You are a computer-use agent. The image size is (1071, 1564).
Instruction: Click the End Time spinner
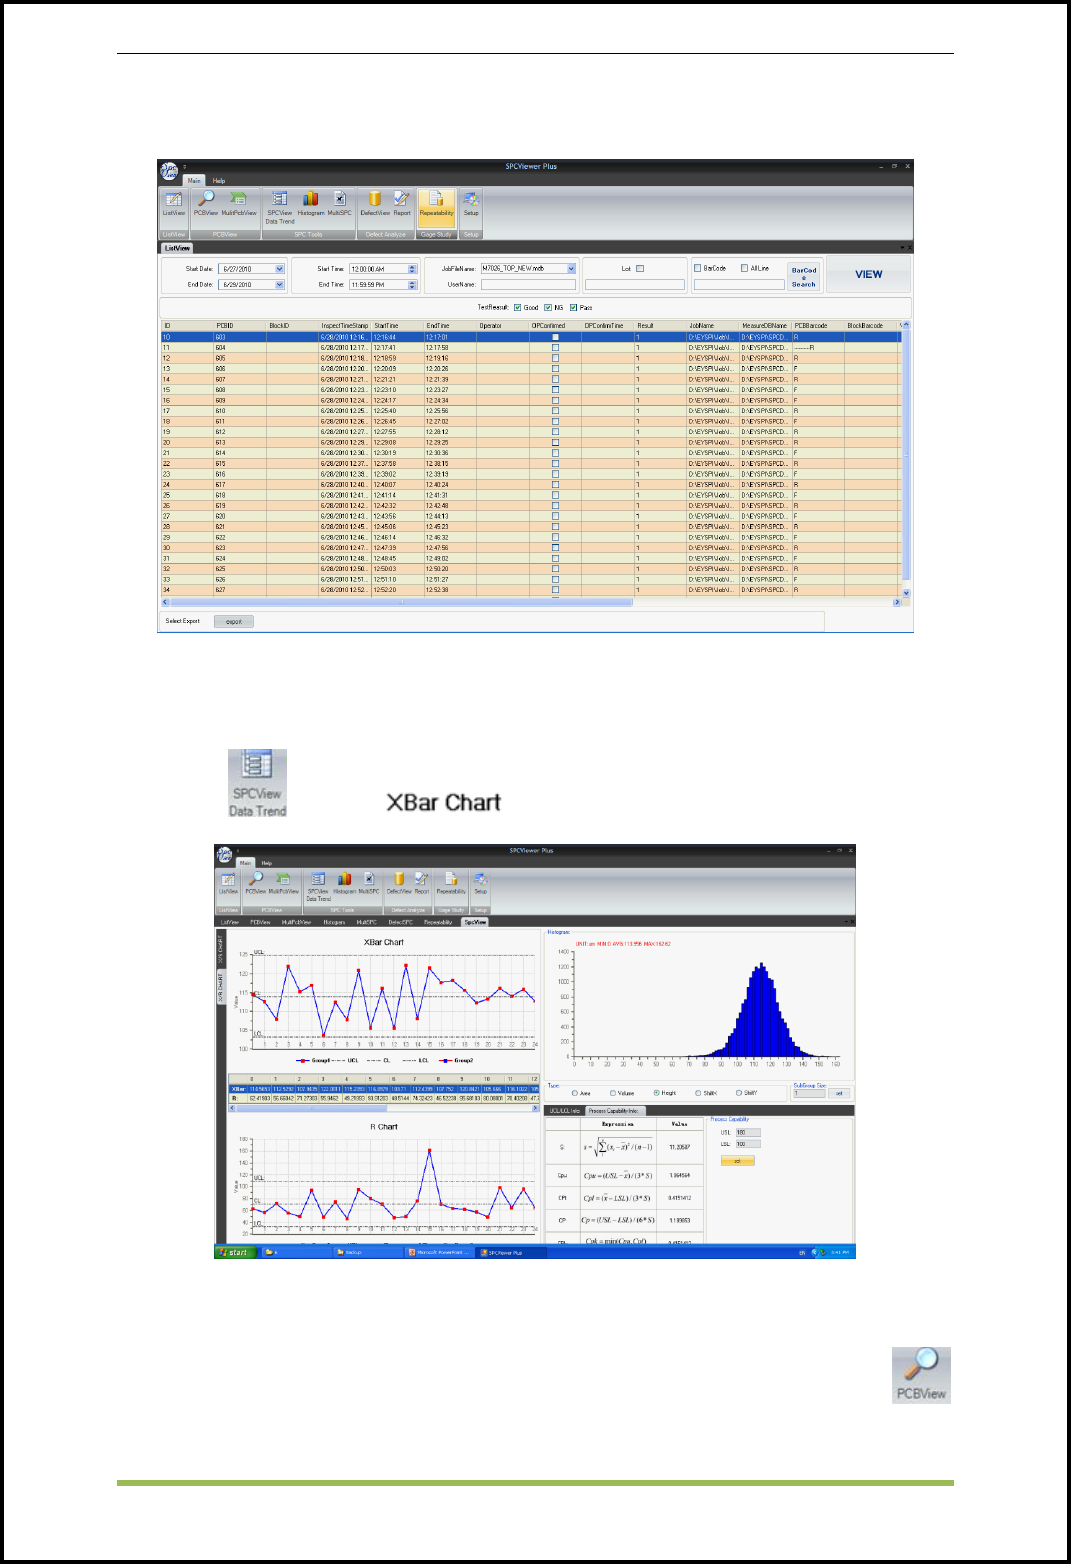412,285
